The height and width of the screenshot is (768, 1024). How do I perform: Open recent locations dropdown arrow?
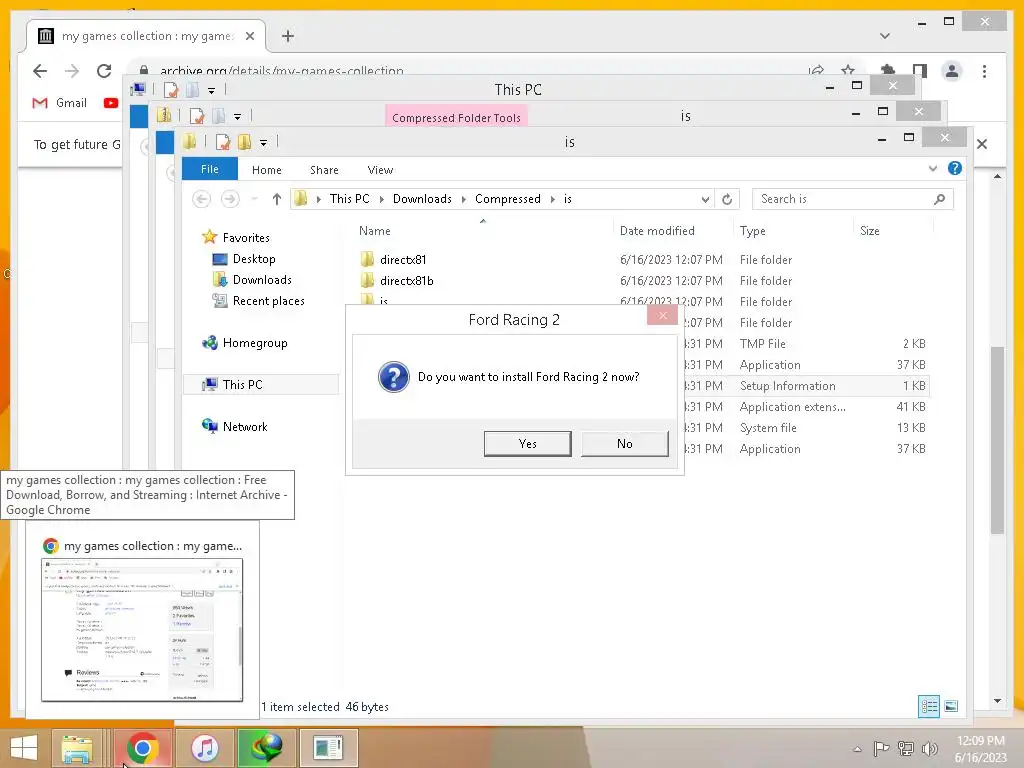pos(255,199)
